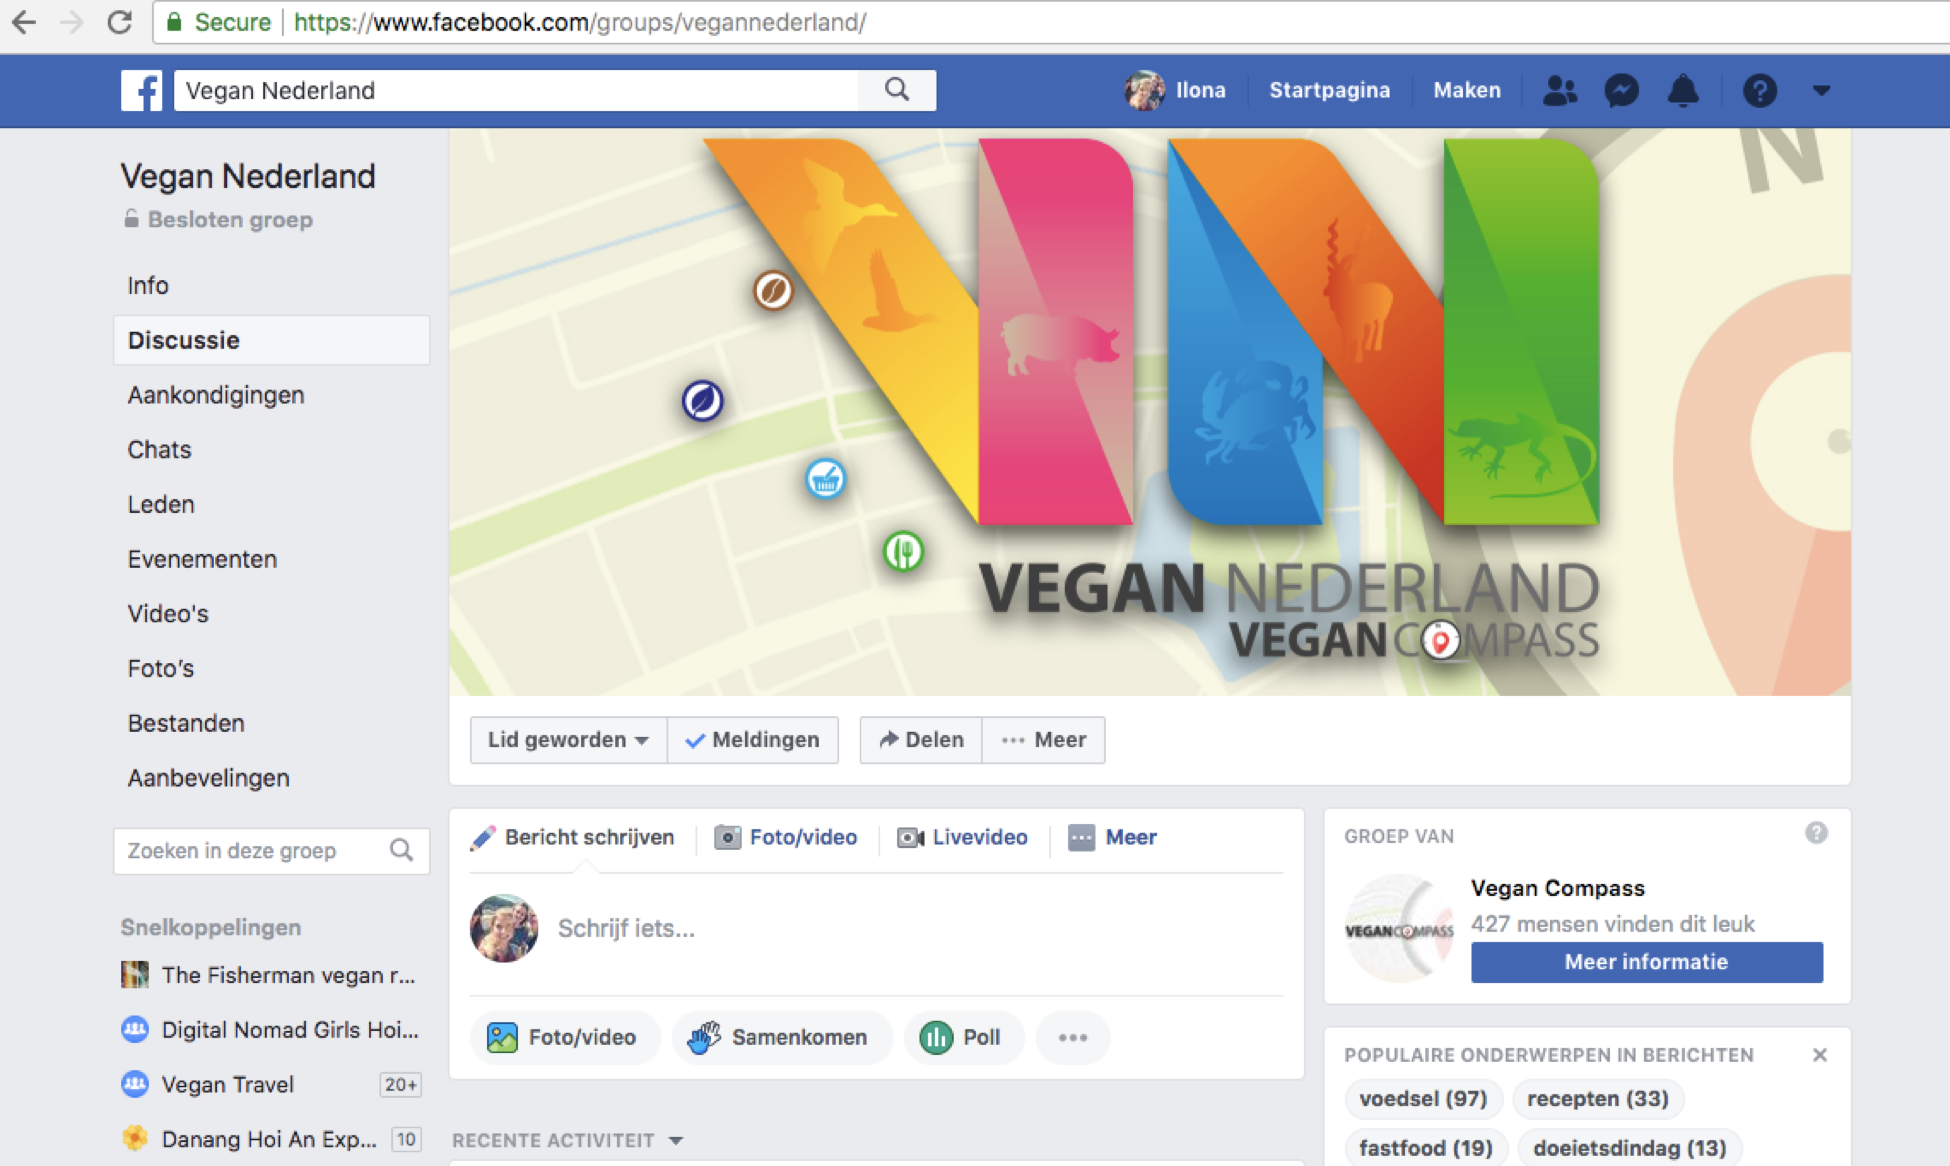Viewport: 1950px width, 1166px height.
Task: Click the Livevideo camera option
Action: 963,837
